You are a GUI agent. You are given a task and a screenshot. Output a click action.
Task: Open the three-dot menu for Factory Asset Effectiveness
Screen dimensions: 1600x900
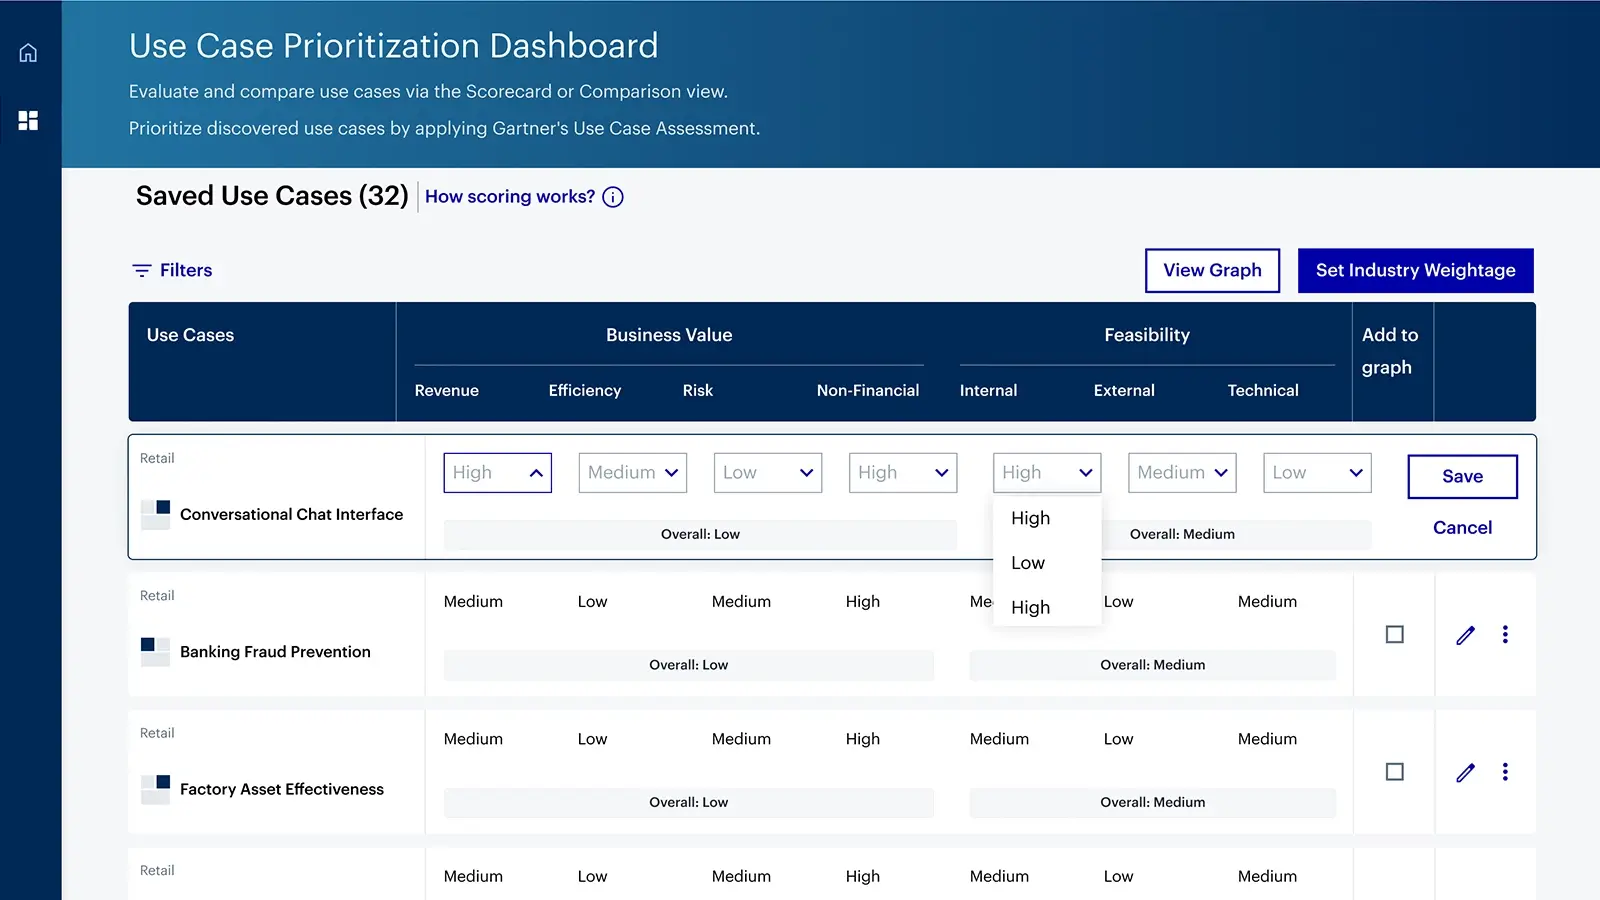pyautogui.click(x=1505, y=772)
